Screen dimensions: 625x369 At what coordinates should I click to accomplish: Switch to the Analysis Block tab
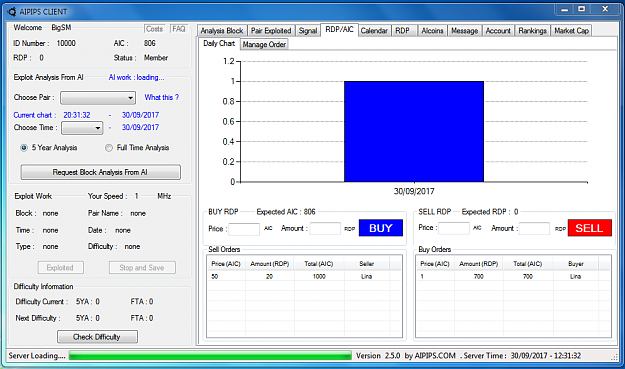[x=222, y=31]
